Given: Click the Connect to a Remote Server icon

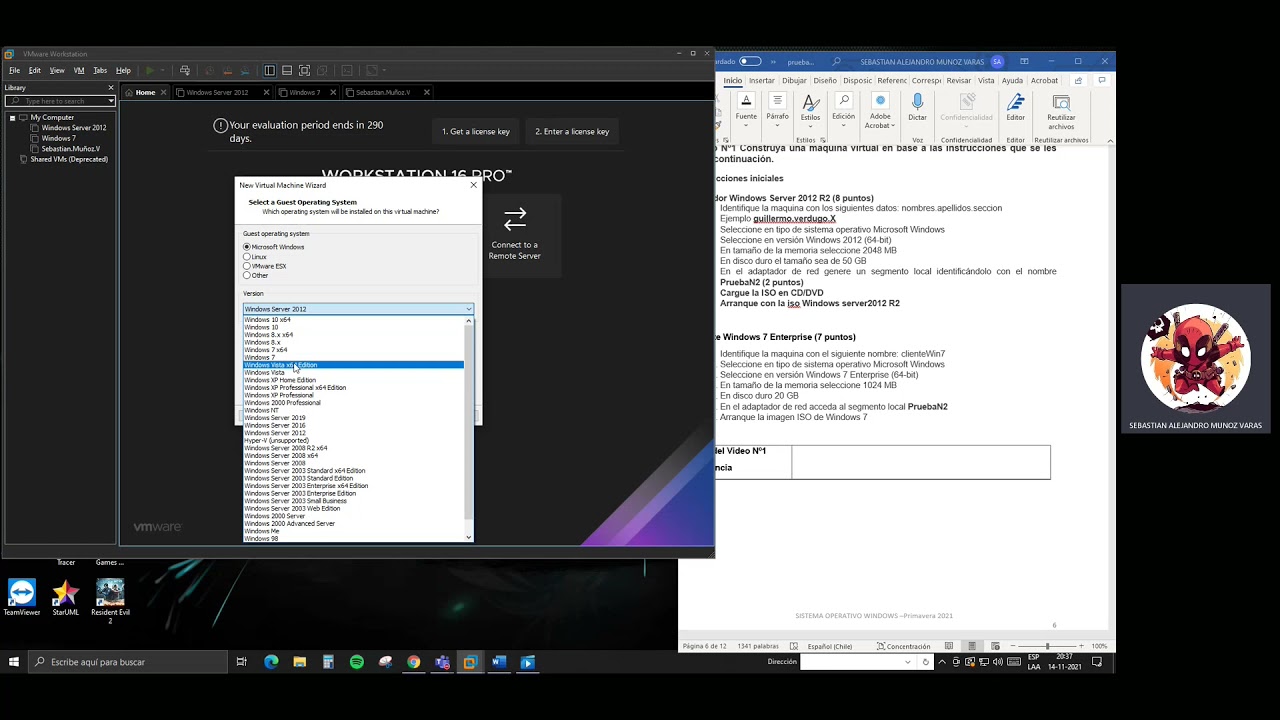Looking at the screenshot, I should click(x=515, y=218).
